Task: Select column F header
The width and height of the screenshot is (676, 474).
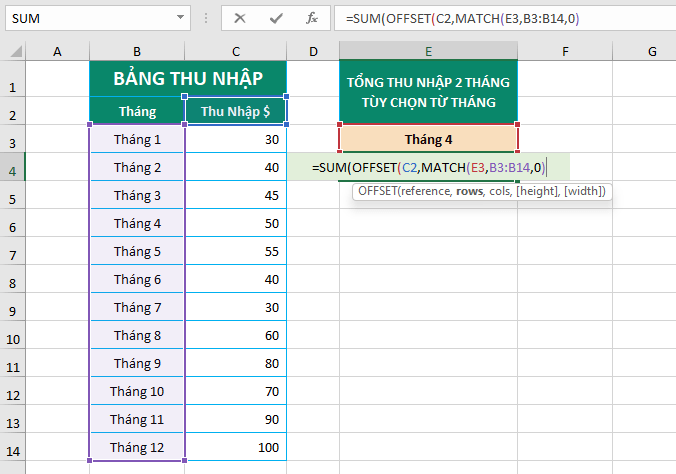Action: [x=565, y=51]
